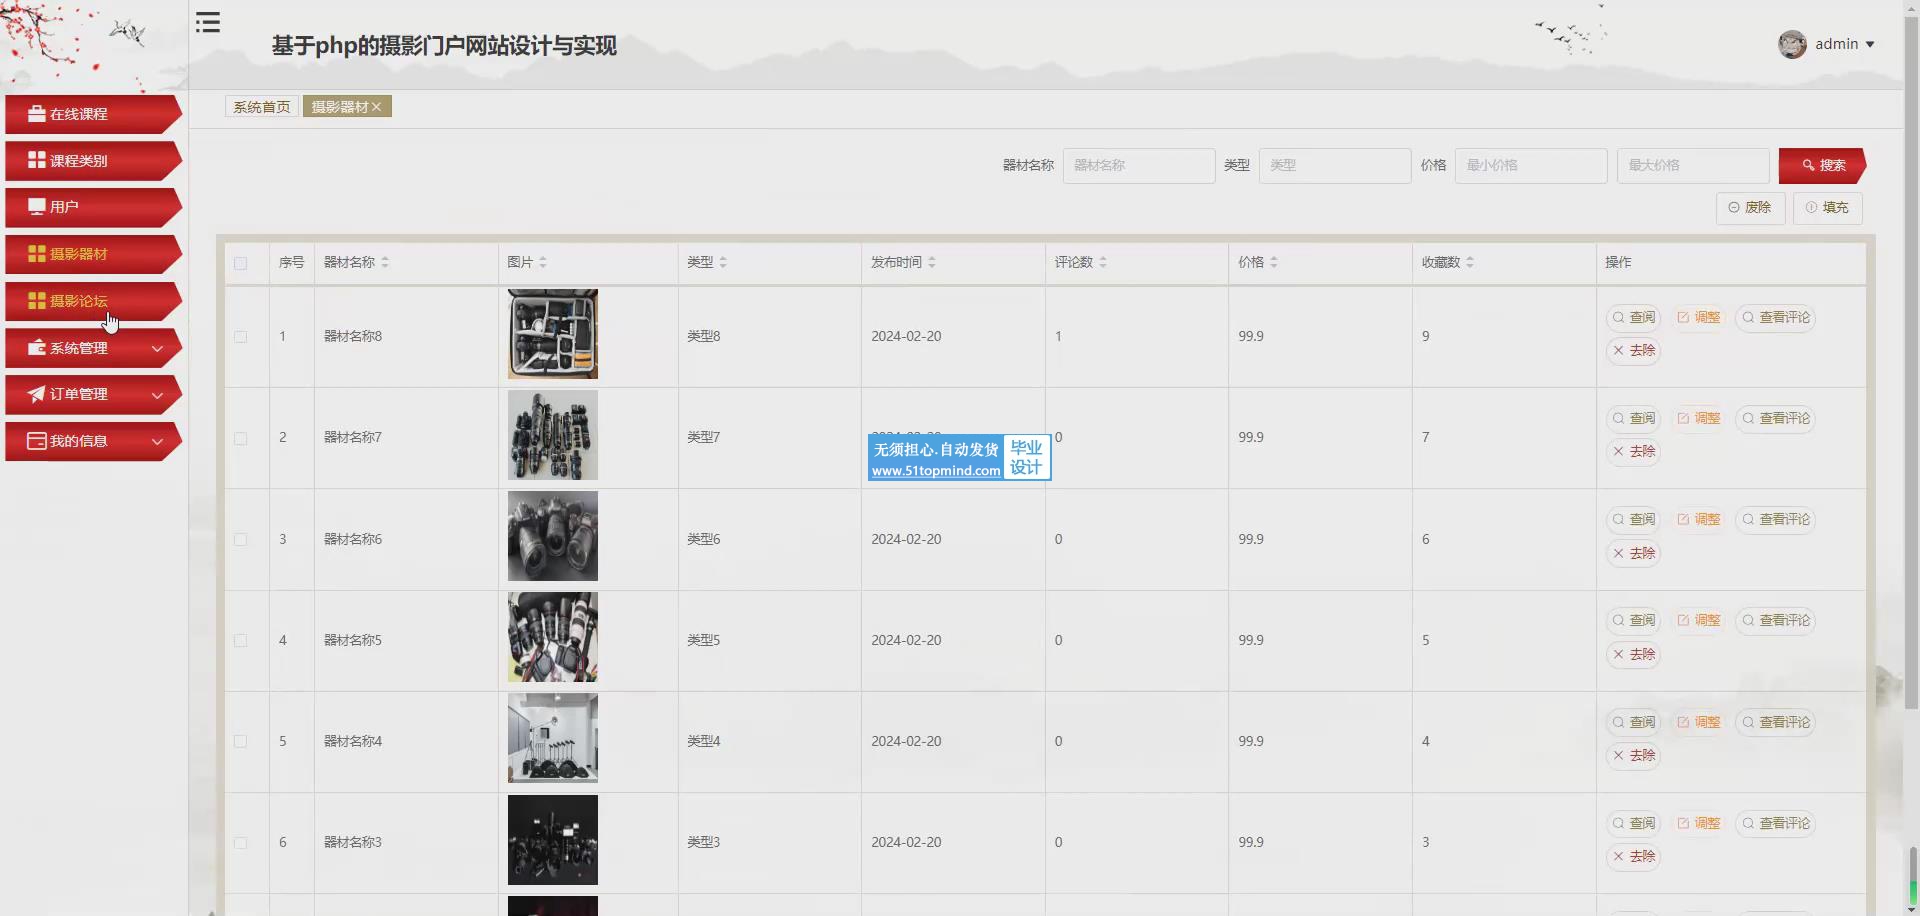Toggle the select-all header checkbox
The height and width of the screenshot is (916, 1920).
pos(240,263)
